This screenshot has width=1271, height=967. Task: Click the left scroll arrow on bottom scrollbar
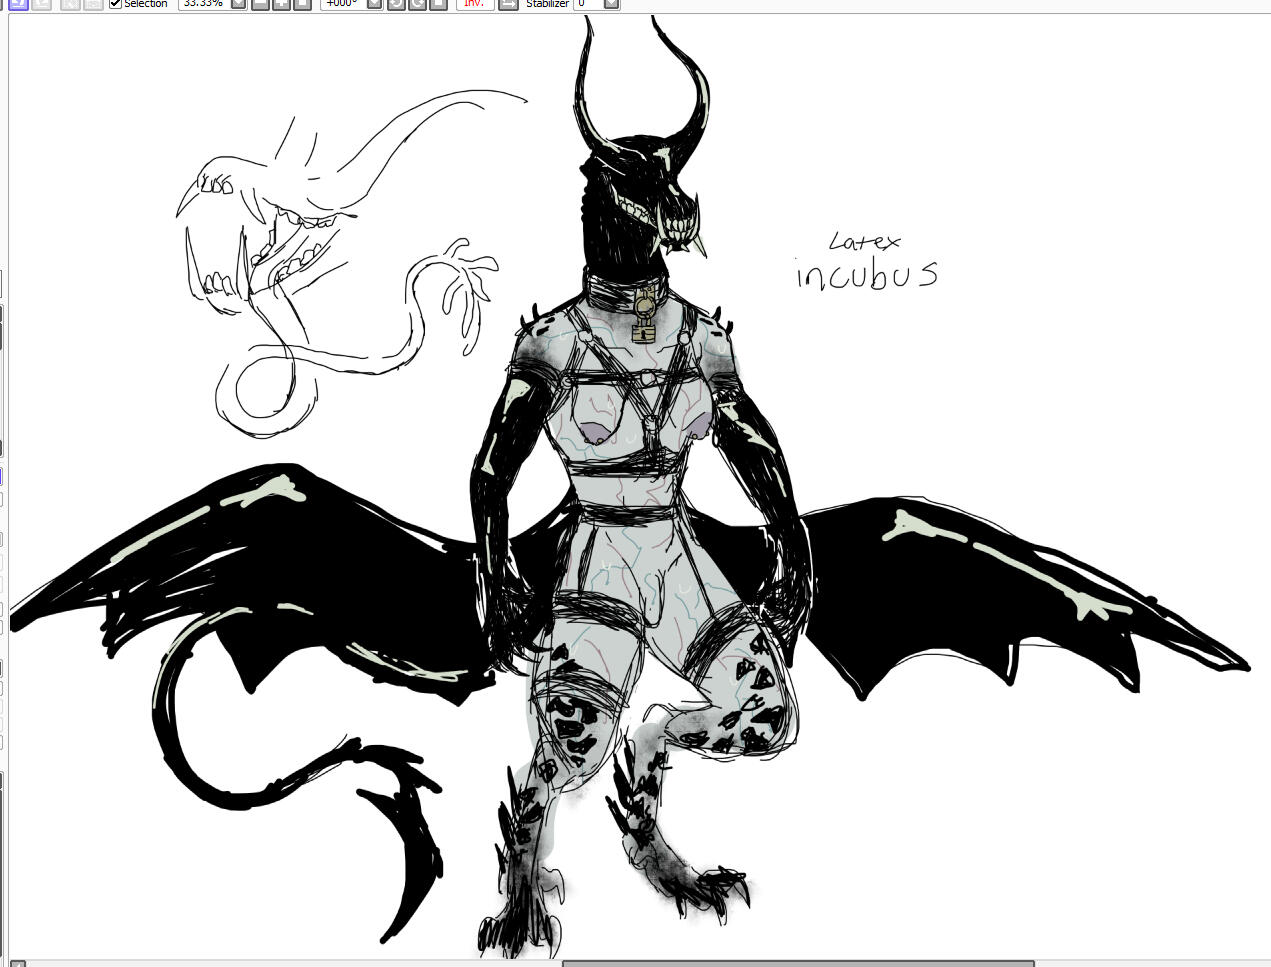pyautogui.click(x=17, y=963)
